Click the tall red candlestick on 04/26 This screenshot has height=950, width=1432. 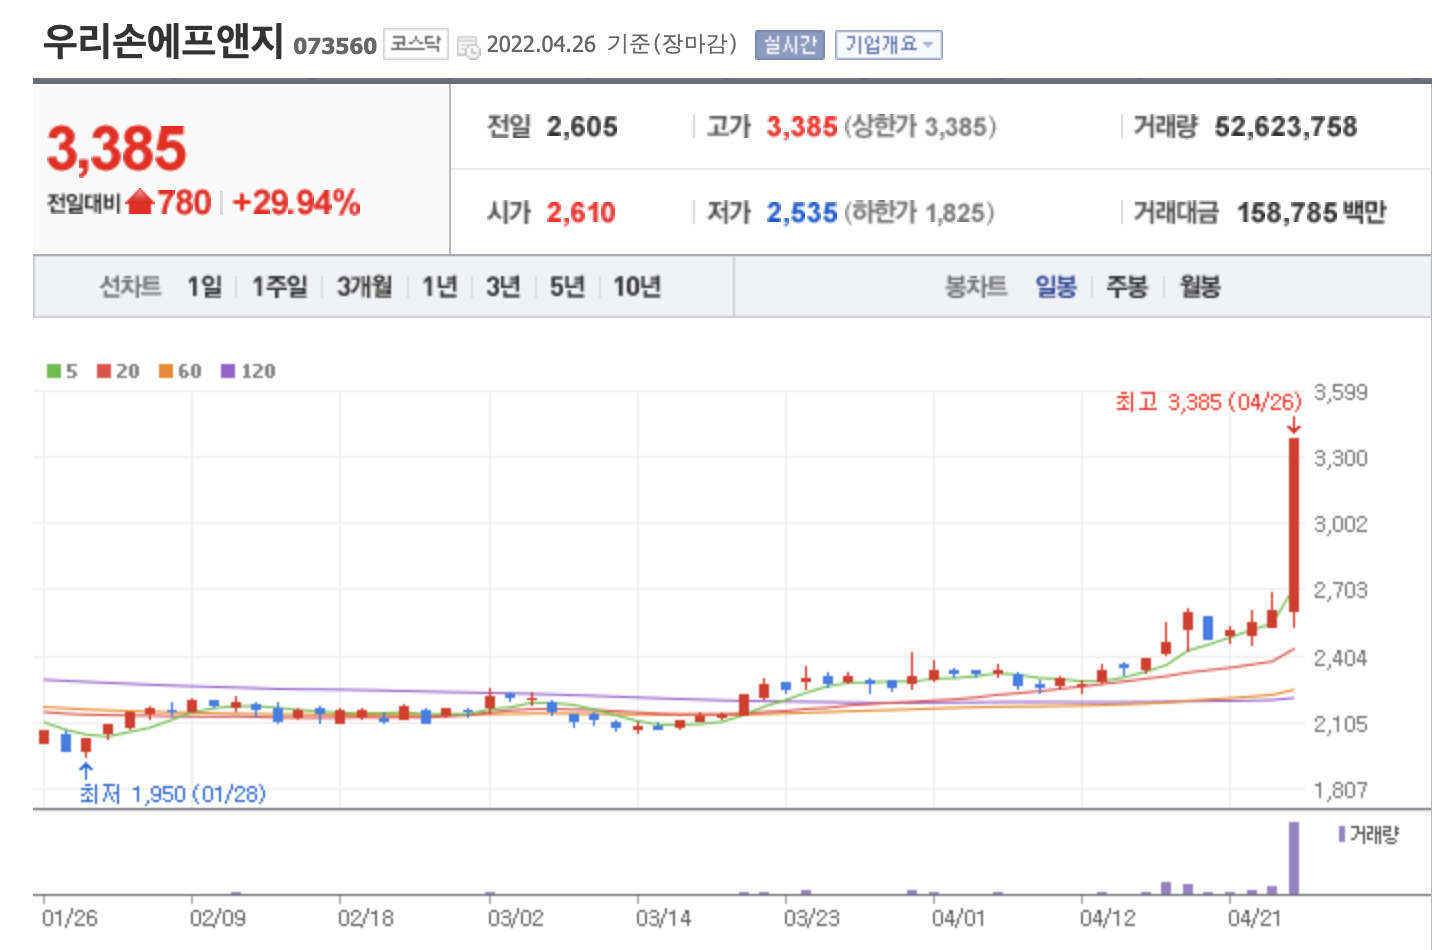click(1294, 525)
